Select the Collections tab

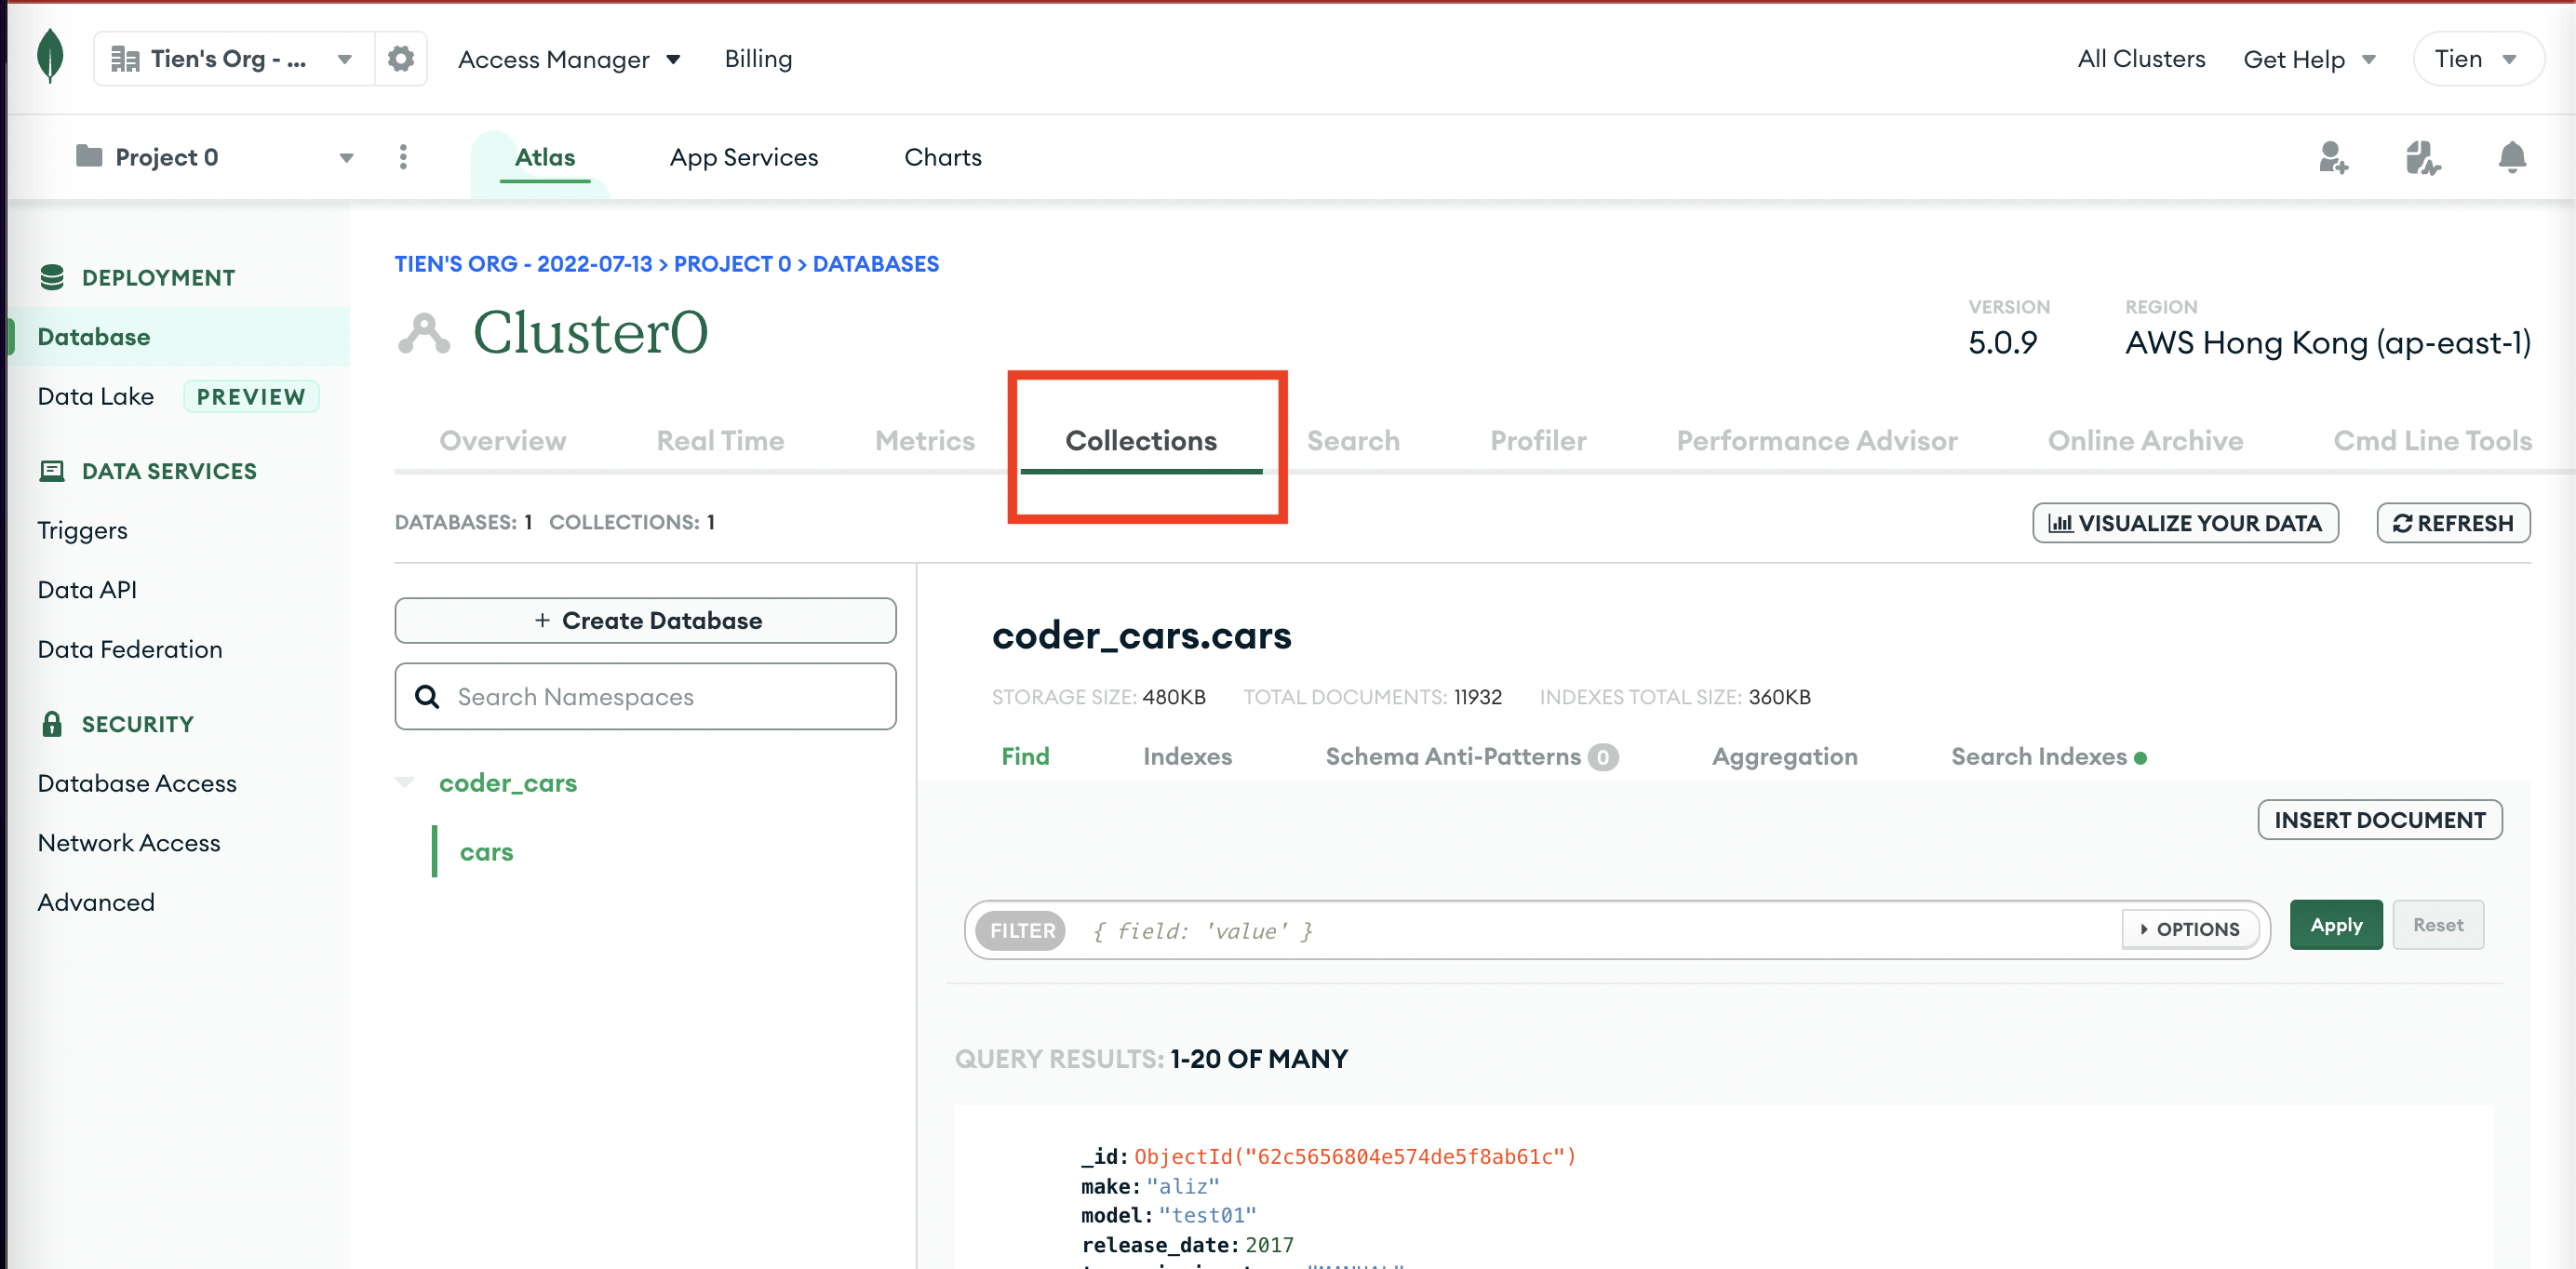click(1141, 441)
